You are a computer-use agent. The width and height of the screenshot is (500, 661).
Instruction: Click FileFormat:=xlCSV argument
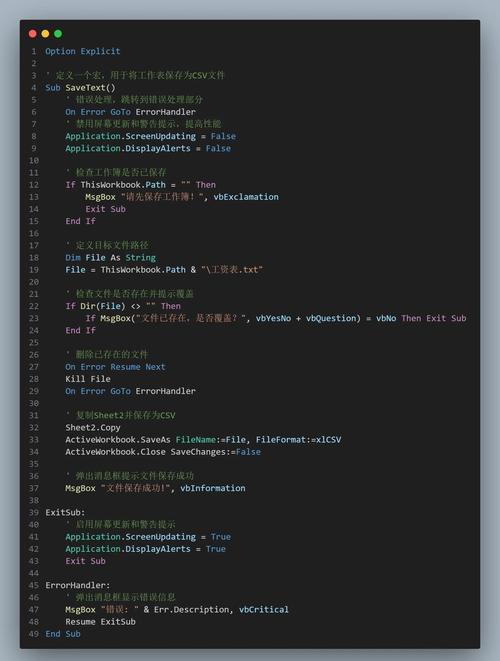click(x=298, y=440)
